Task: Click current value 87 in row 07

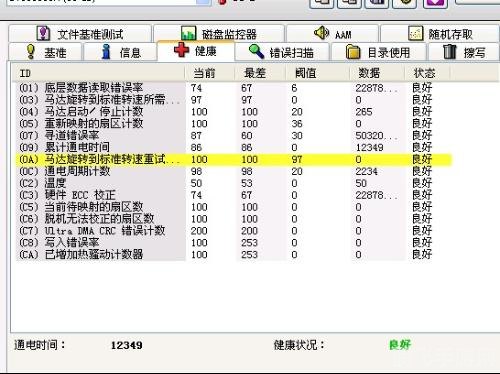Action: pyautogui.click(x=196, y=136)
